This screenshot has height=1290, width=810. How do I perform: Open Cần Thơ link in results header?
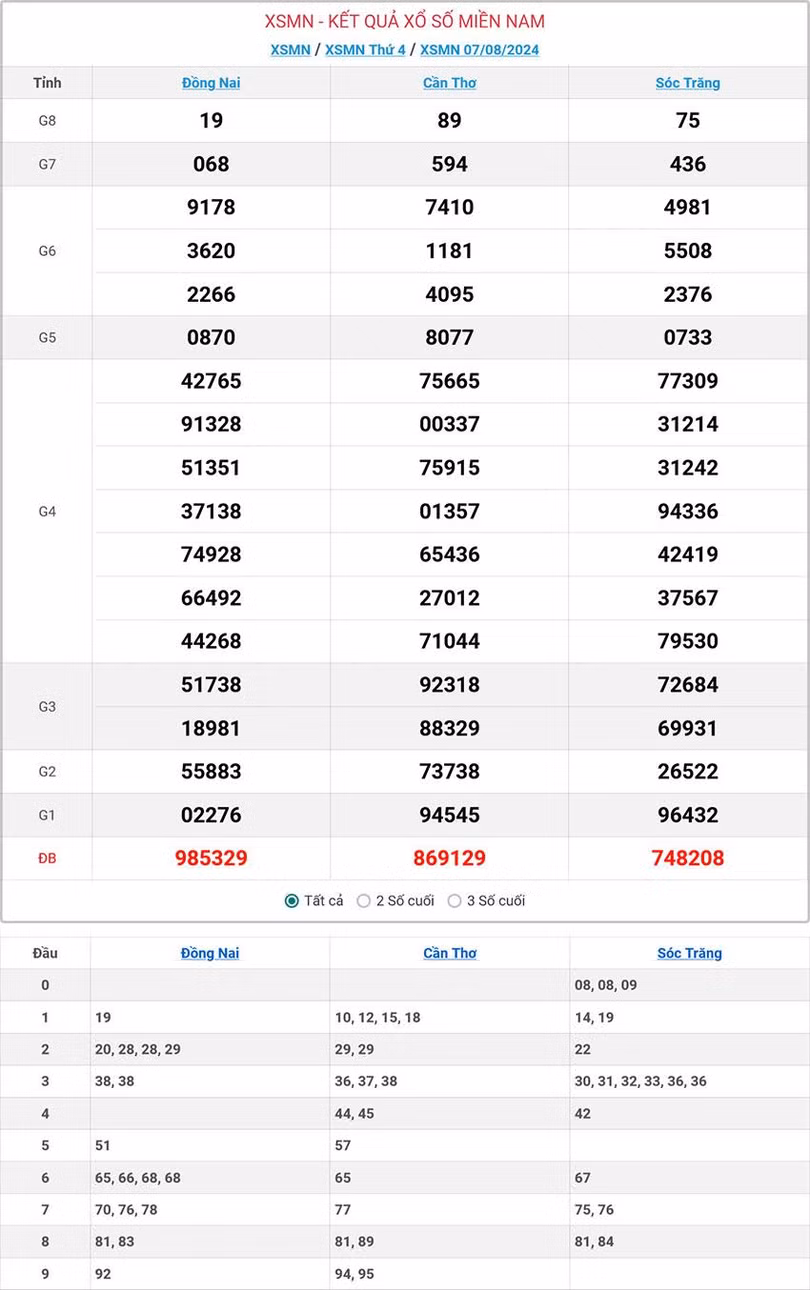(449, 83)
